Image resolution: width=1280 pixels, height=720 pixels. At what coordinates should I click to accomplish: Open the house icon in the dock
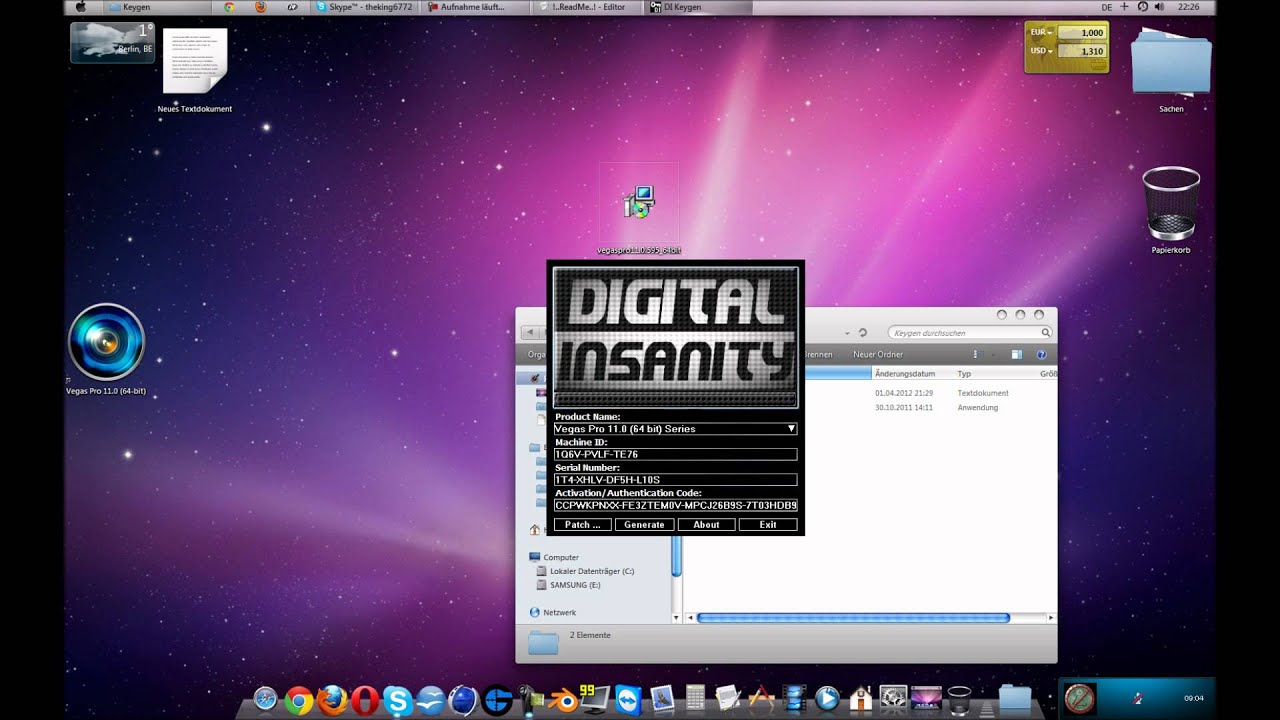pos(860,700)
